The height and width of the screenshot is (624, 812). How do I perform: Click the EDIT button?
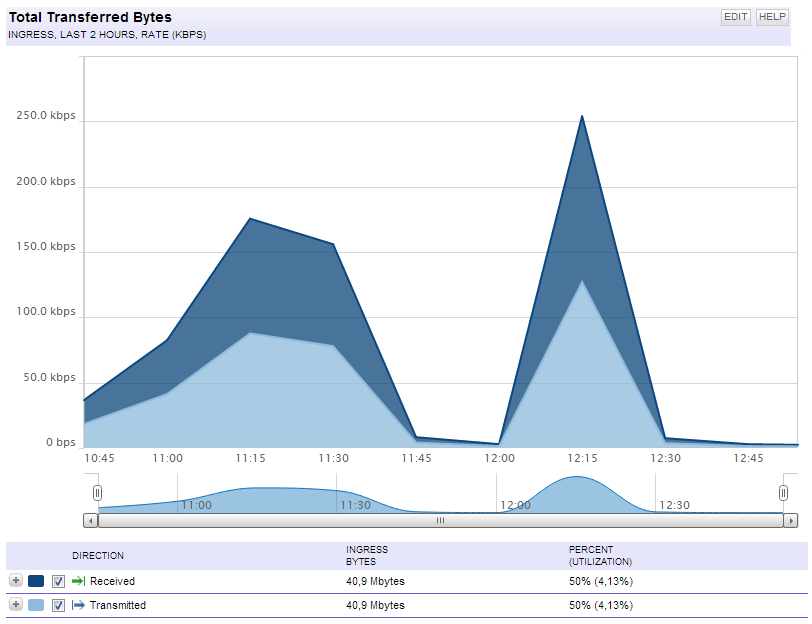click(735, 17)
